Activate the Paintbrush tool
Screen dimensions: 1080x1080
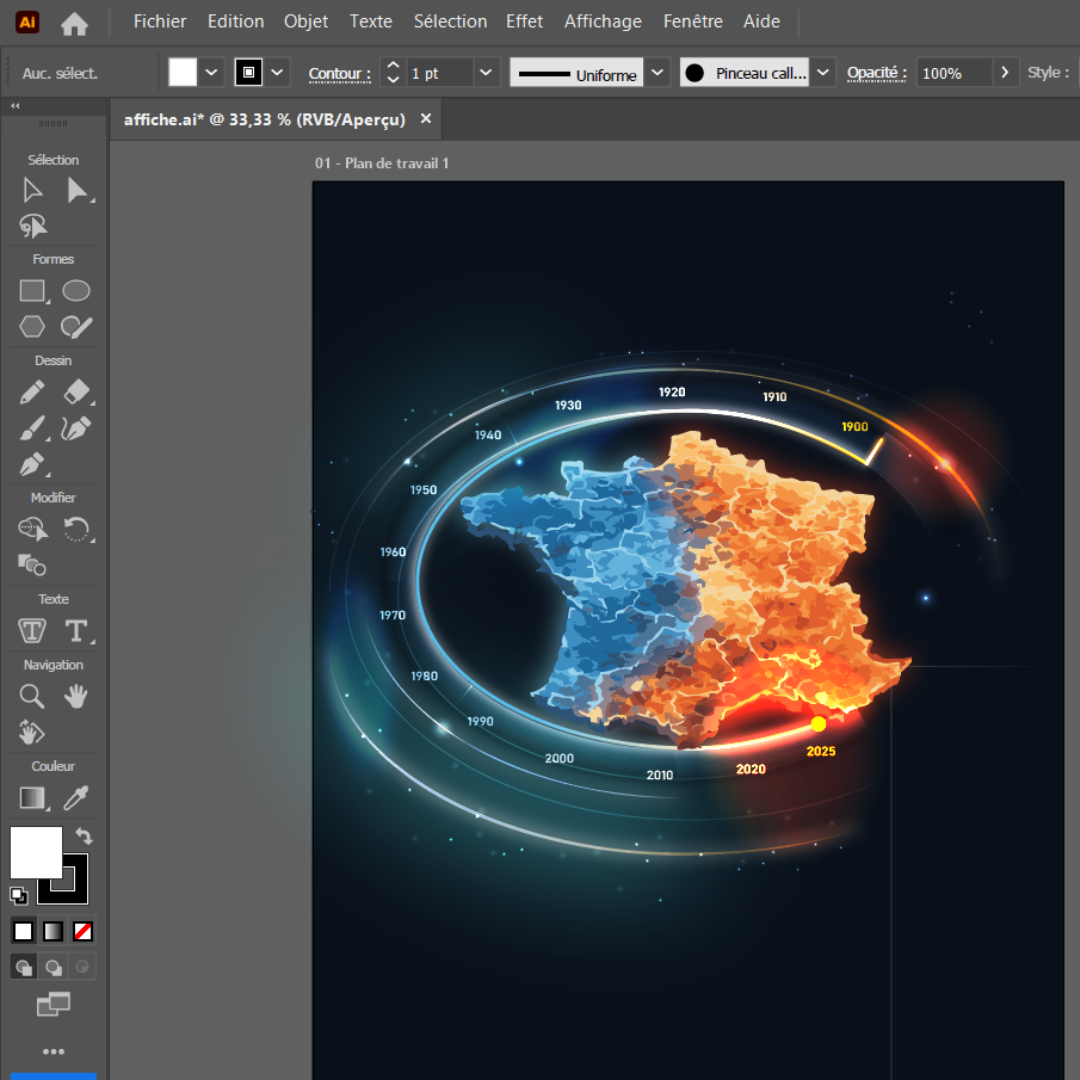click(x=32, y=429)
